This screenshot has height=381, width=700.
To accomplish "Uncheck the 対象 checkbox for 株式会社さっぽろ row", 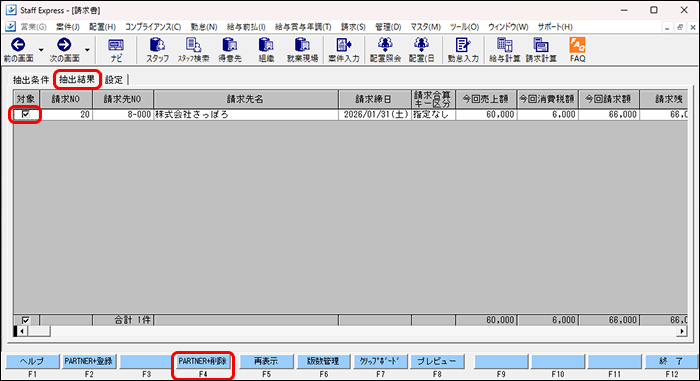I will pos(25,114).
